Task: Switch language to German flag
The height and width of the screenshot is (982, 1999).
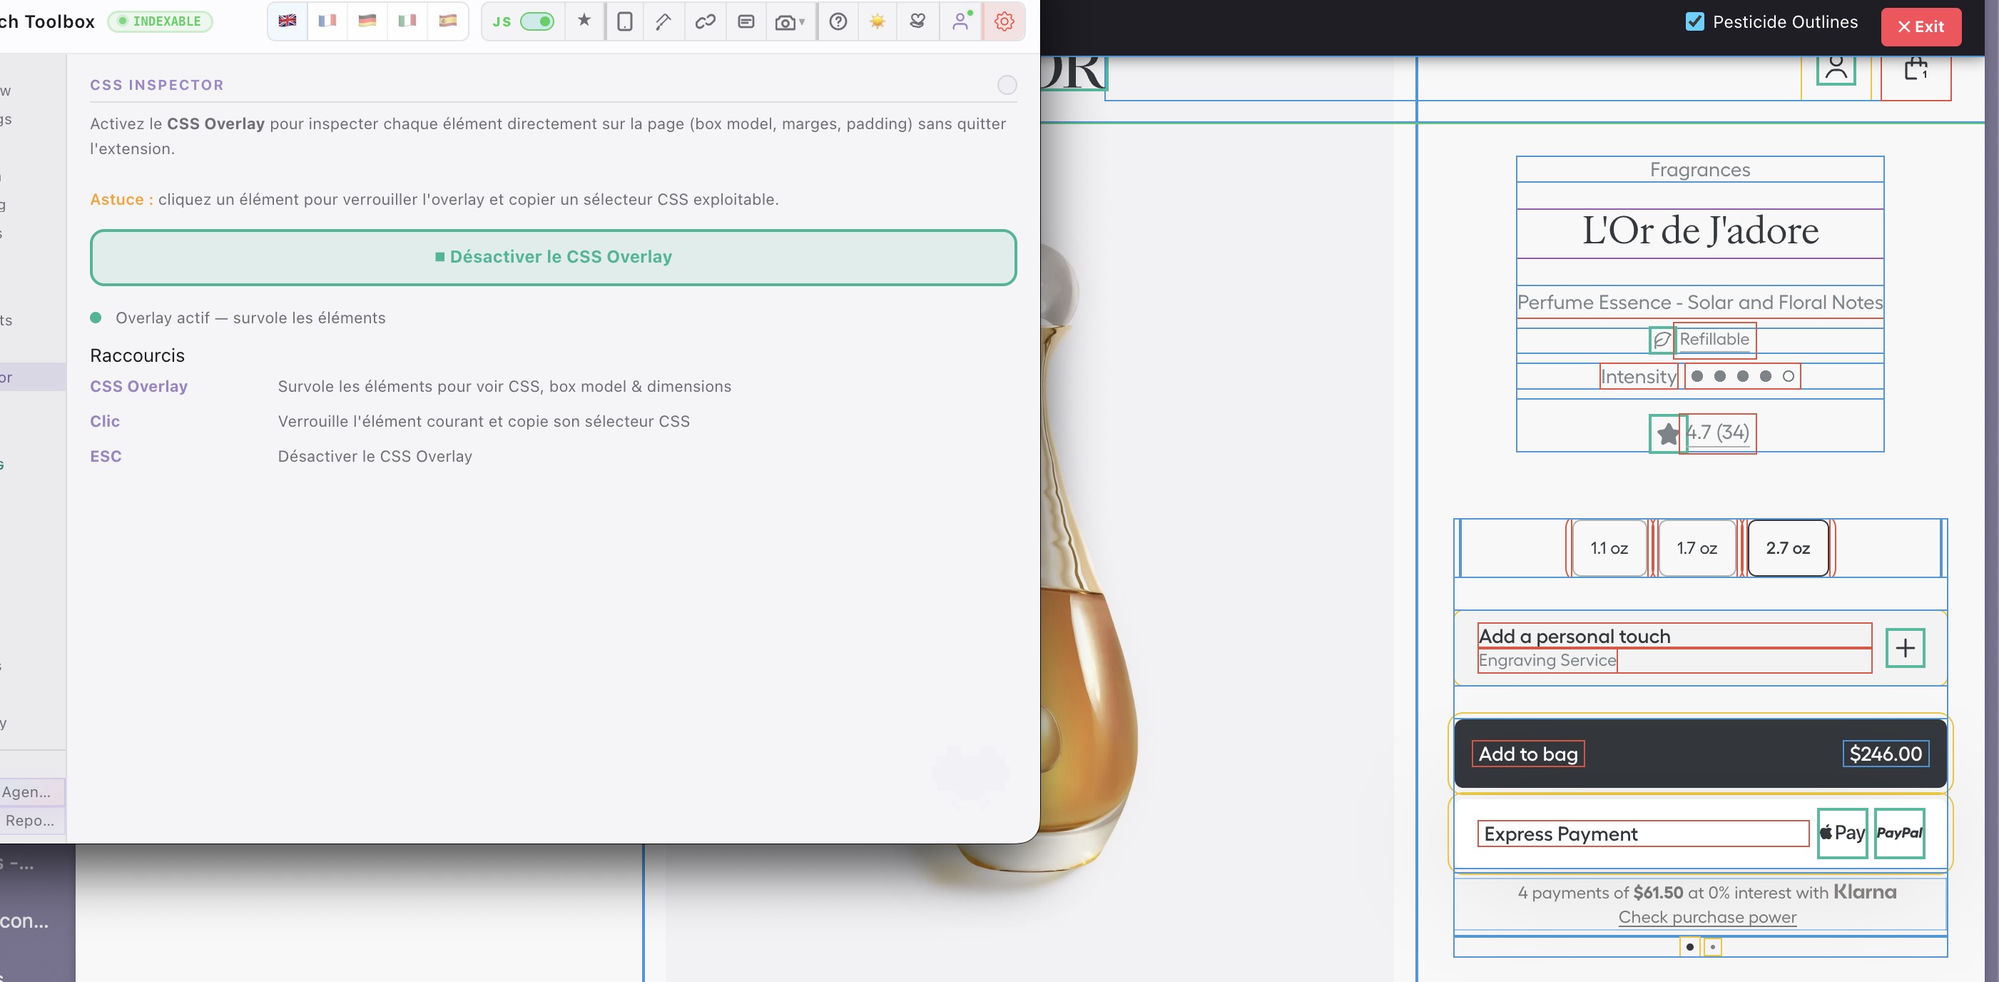Action: (x=367, y=21)
